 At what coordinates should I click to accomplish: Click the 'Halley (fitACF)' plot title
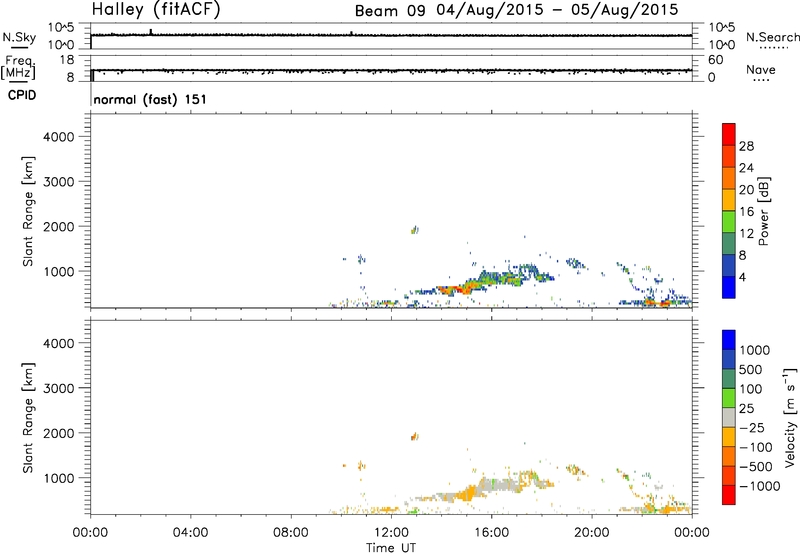(x=156, y=10)
